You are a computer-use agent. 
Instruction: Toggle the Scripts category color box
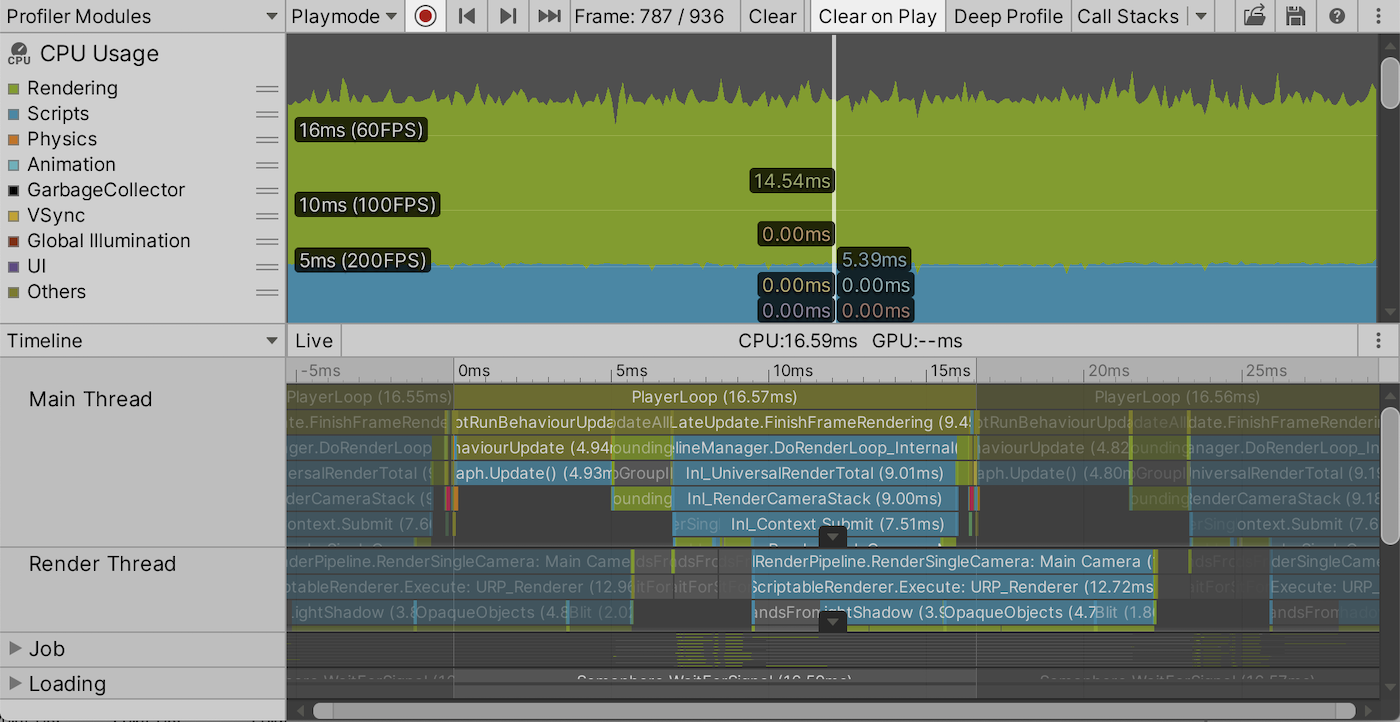click(13, 114)
